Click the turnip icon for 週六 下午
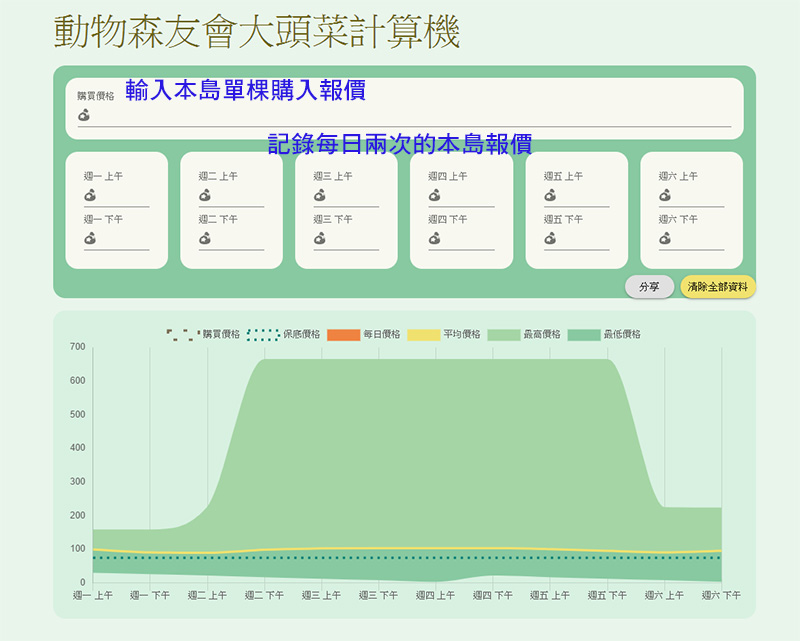800x641 pixels. pos(665,238)
